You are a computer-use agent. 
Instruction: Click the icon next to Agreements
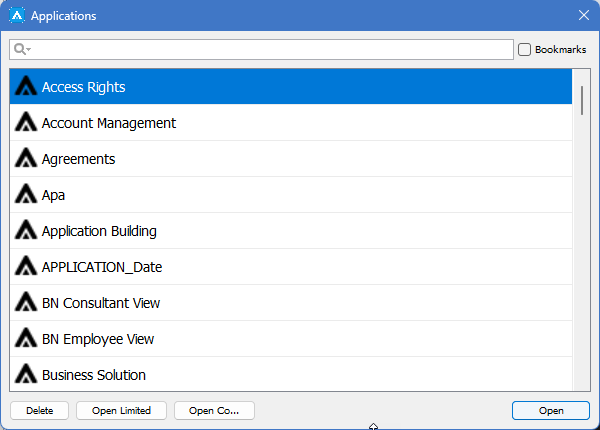(26, 159)
